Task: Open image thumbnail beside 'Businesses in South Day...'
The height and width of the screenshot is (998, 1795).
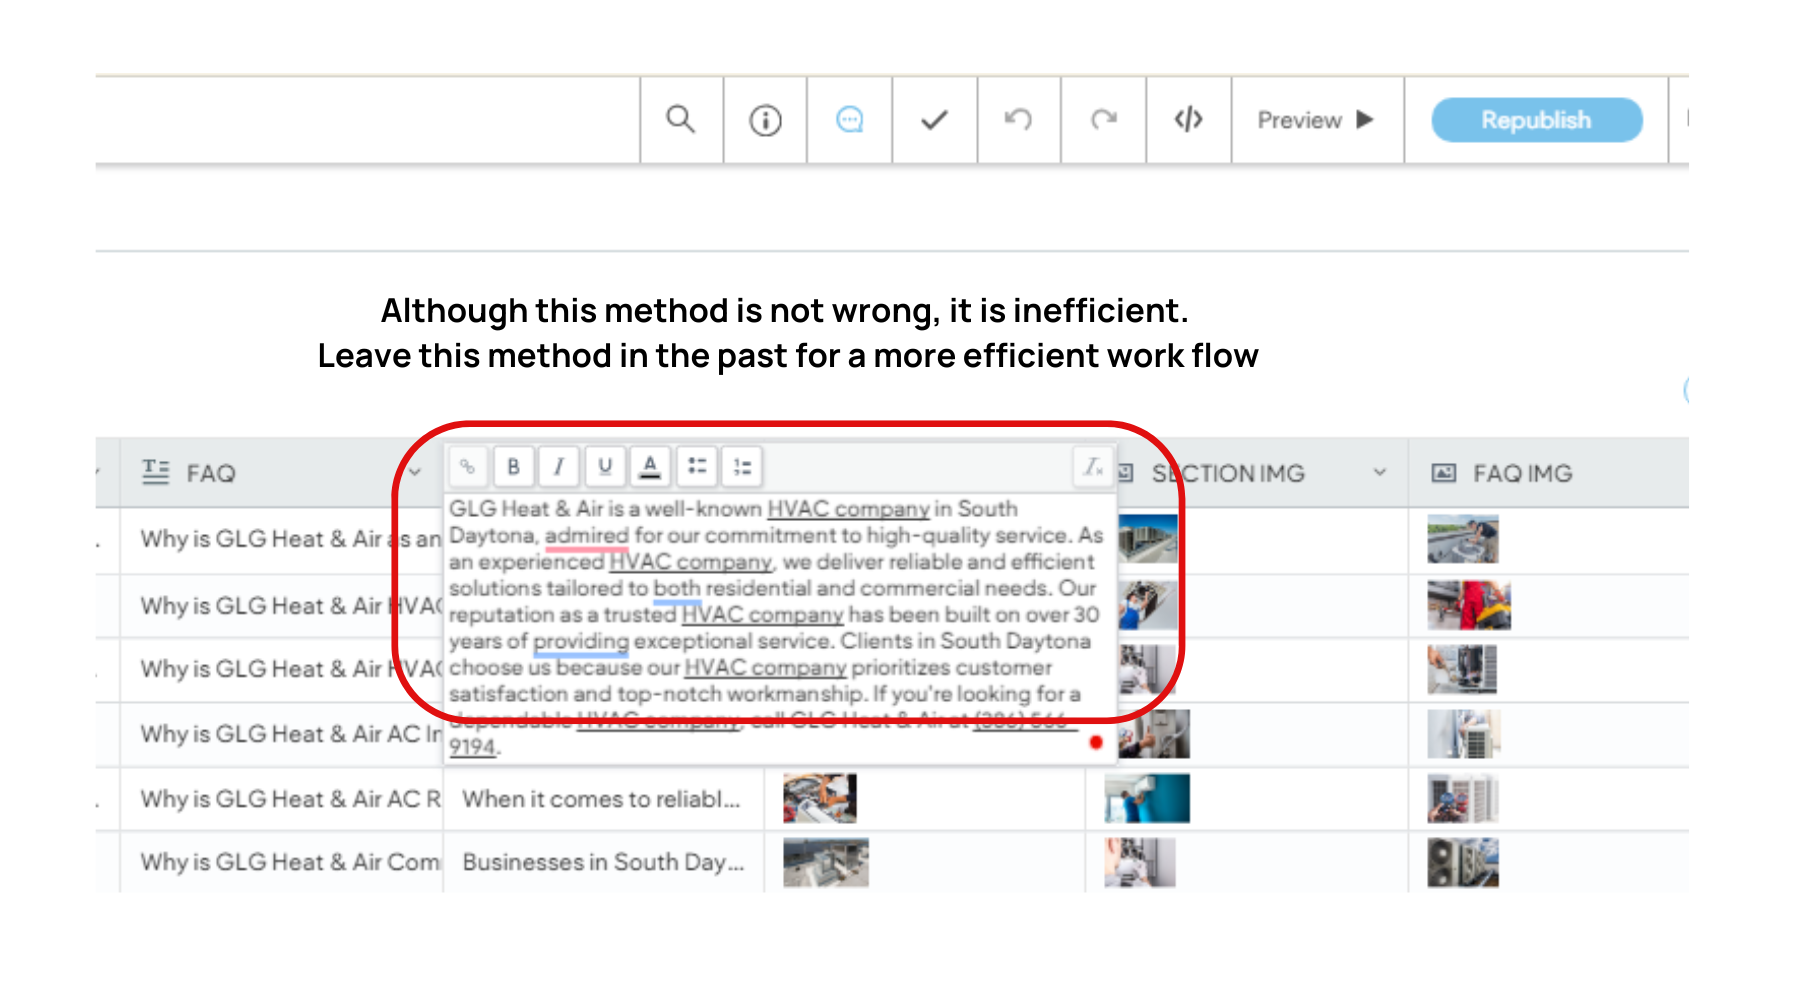Action: 826,862
